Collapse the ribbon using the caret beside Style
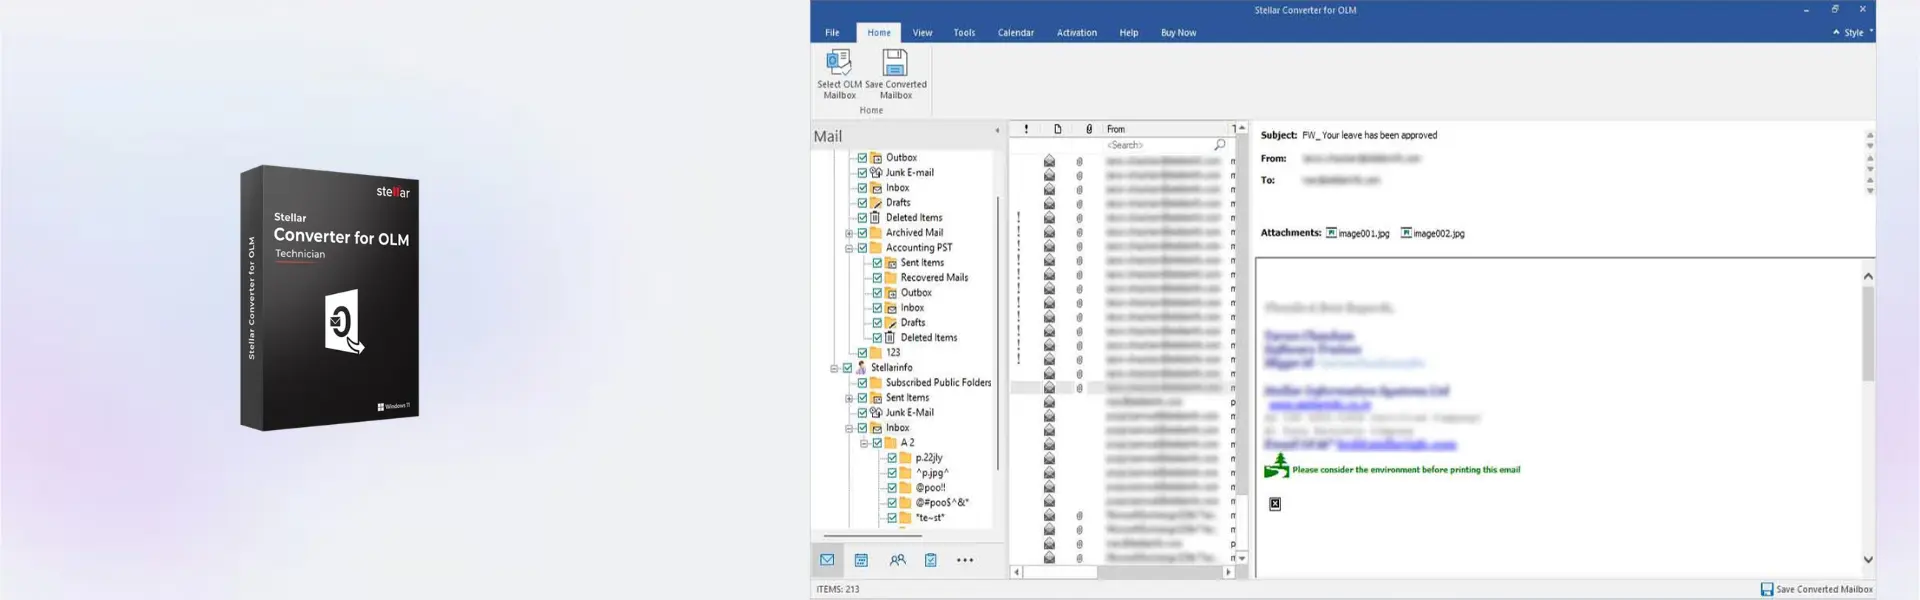The image size is (1920, 600). point(1836,32)
